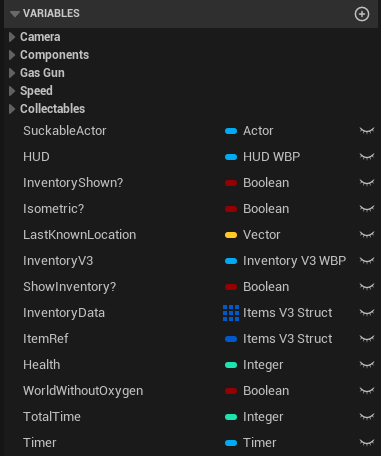
Task: Click the red Boolean pill for Isometric?
Action: click(231, 209)
